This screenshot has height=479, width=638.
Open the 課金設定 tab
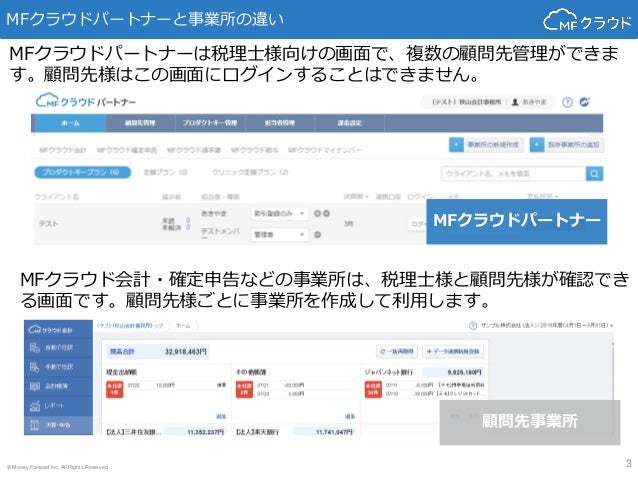tap(349, 123)
